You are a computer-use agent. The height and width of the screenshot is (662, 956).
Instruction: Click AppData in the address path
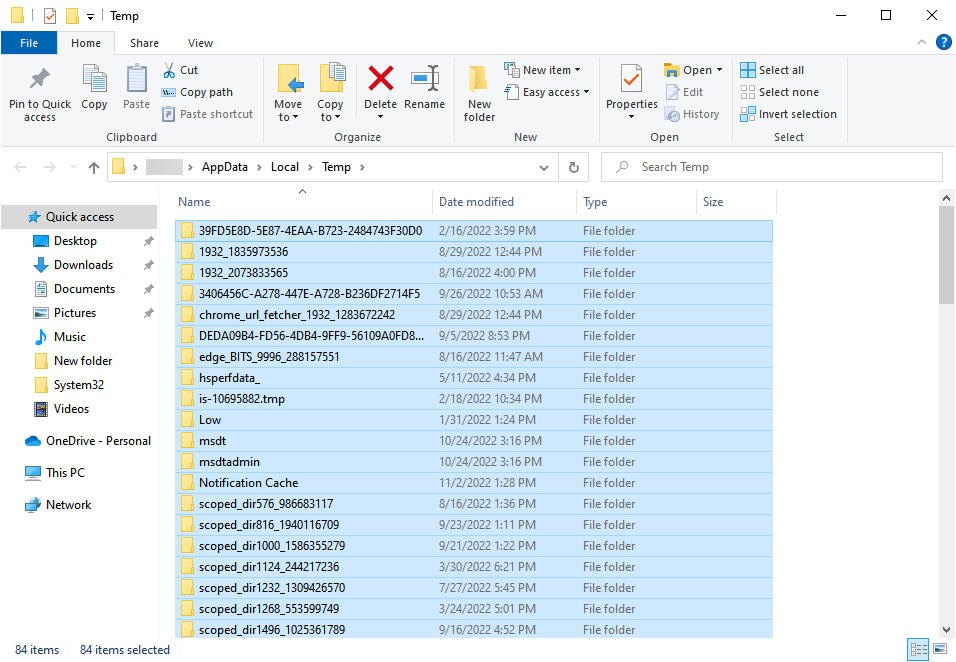pyautogui.click(x=225, y=167)
